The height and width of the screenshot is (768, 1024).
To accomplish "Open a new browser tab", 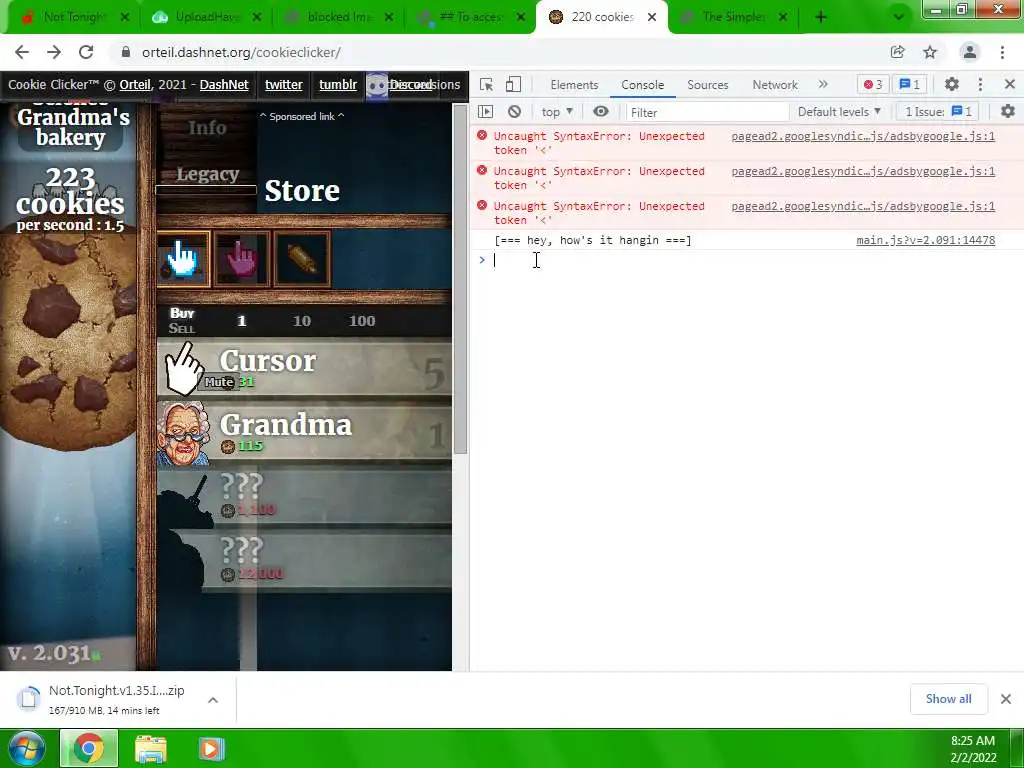I will click(821, 17).
